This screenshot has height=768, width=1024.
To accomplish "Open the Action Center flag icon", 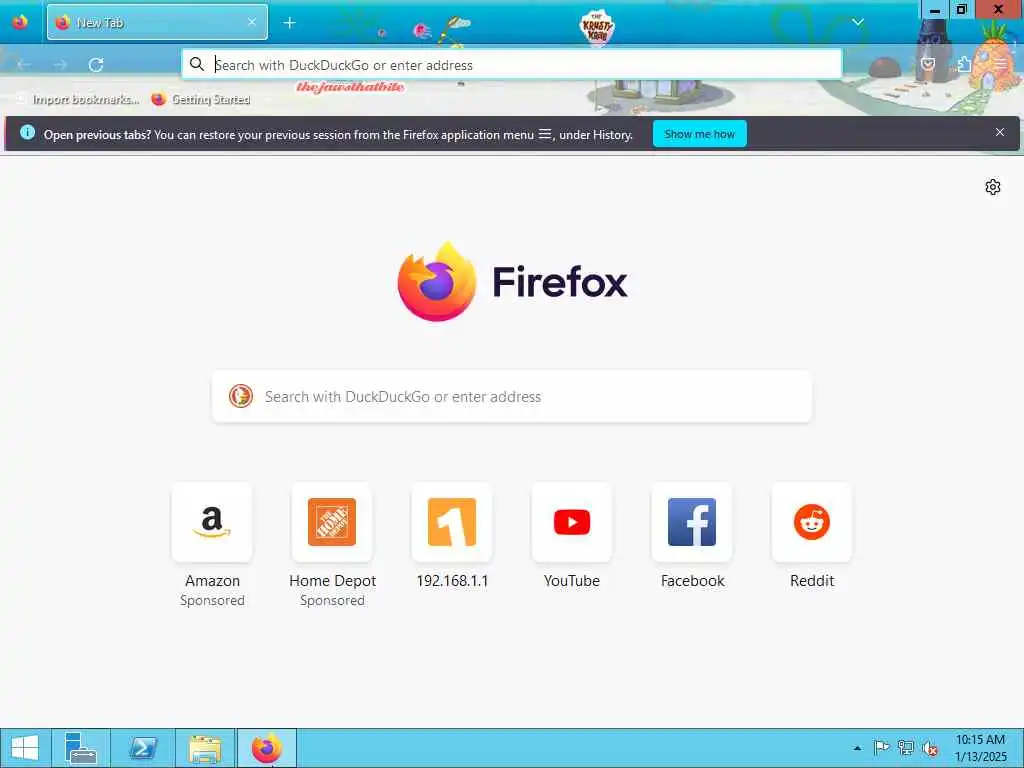I will click(881, 748).
